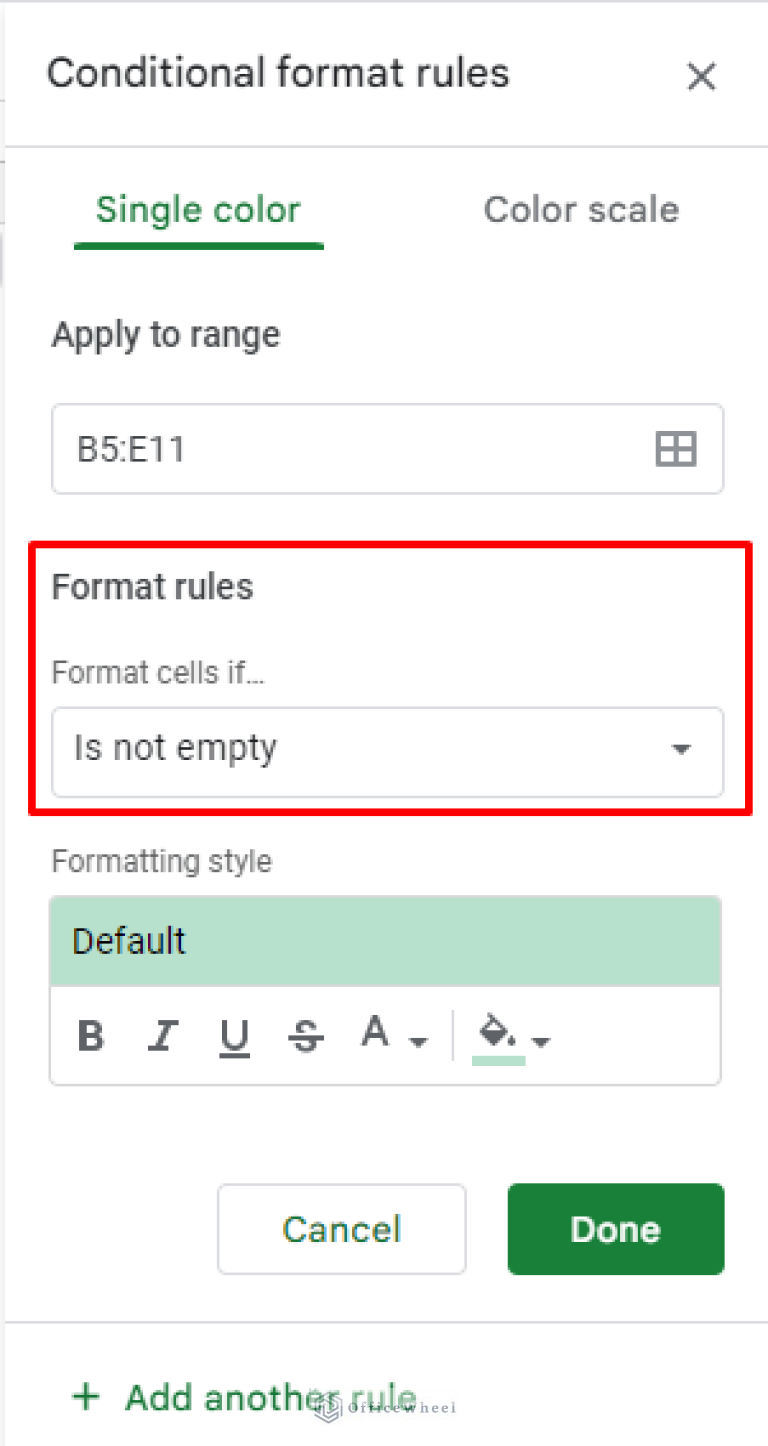Screen dimensions: 768x1446
Task: Click the B5:E11 range input field
Action: coord(300,449)
